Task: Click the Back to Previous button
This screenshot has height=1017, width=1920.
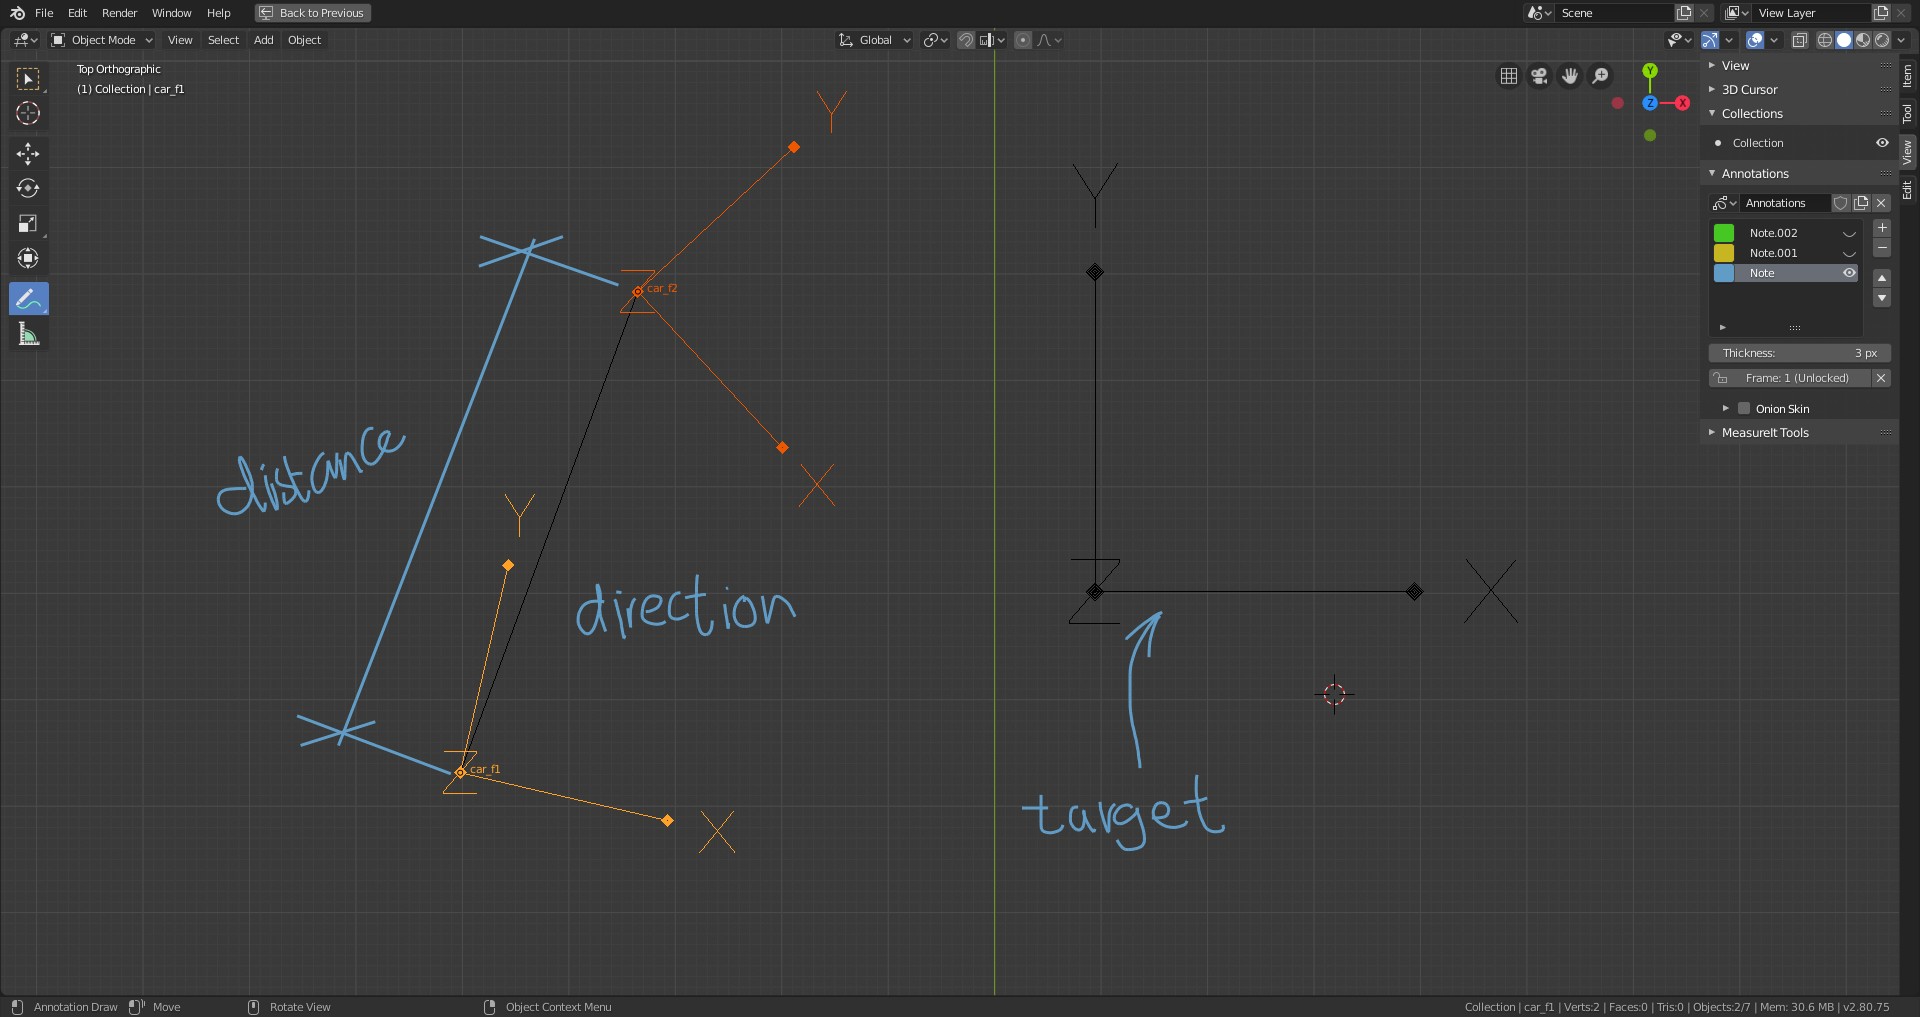Action: point(312,13)
